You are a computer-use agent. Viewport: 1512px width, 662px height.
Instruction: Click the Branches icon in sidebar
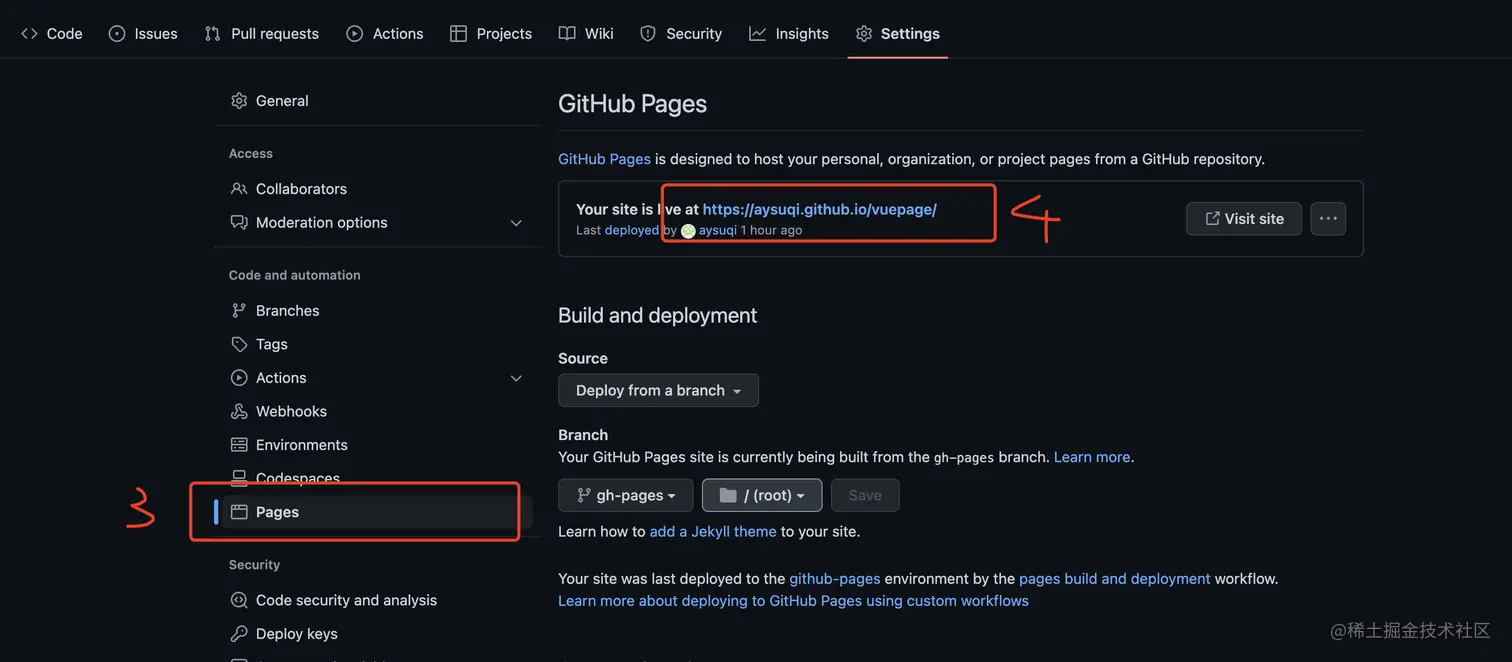coord(239,311)
